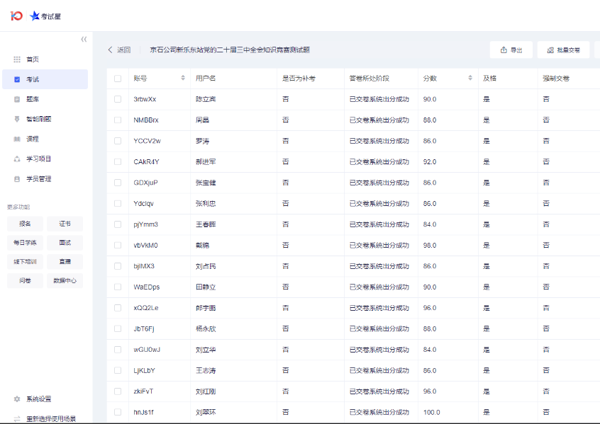
Task: Click the 84.0 score in the pjYmm3 row
Action: (430, 224)
